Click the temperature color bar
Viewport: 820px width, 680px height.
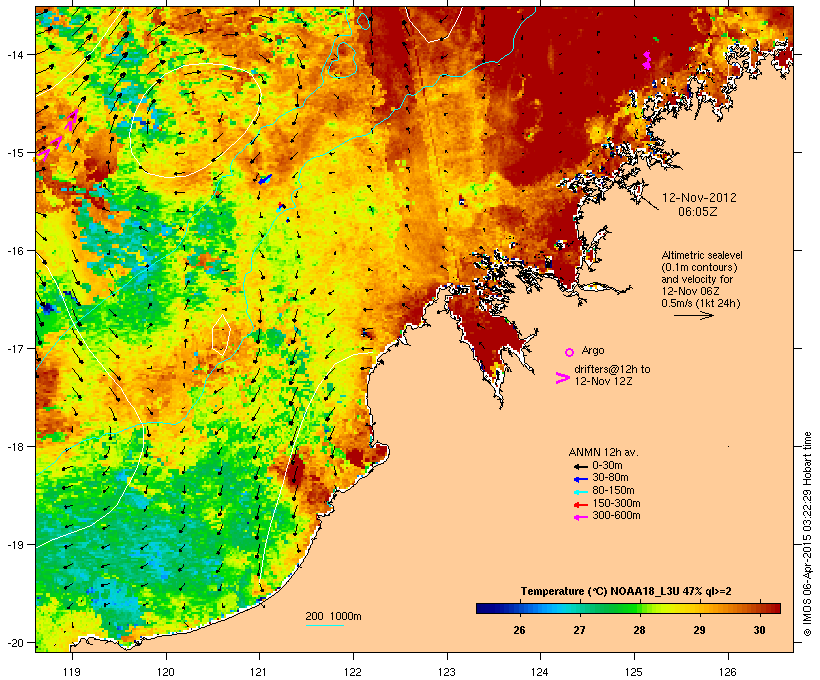628,608
